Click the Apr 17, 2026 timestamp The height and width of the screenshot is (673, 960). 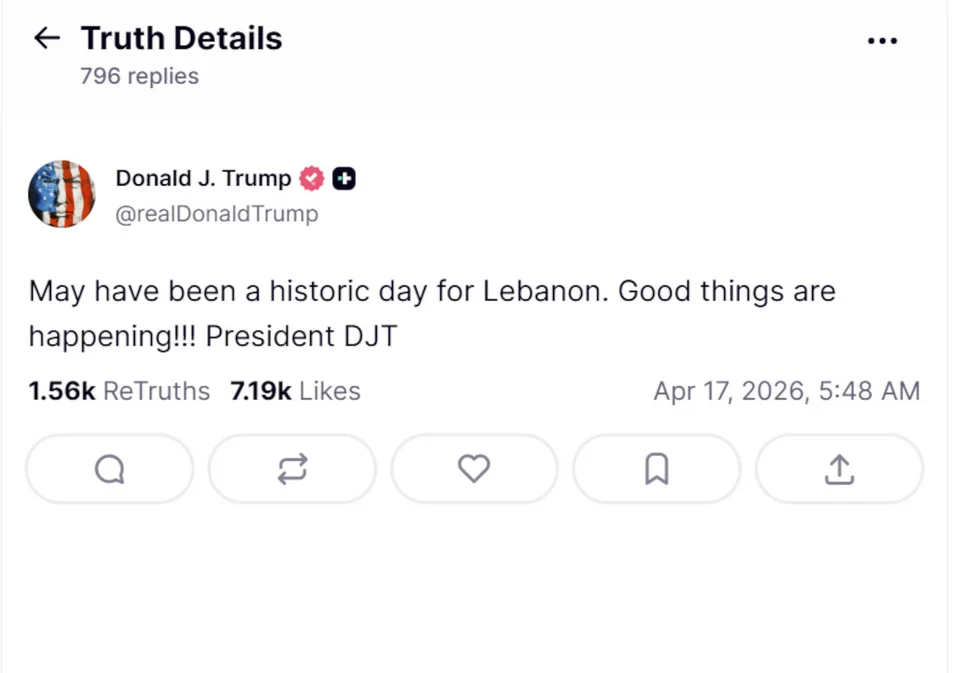[x=786, y=391]
